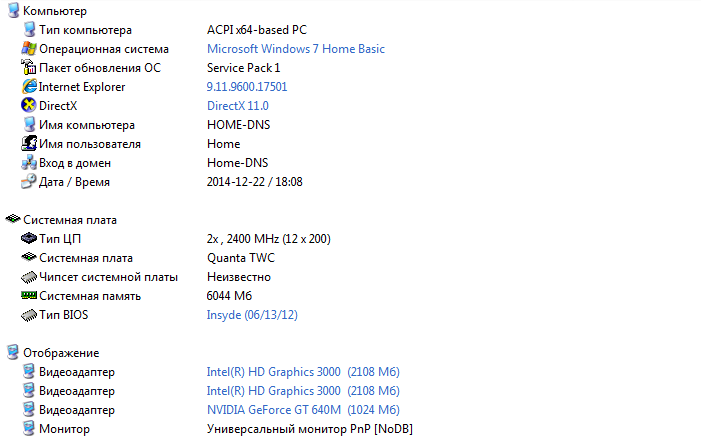Follow the DirectX 11.0 link
The height and width of the screenshot is (446, 701).
(238, 106)
